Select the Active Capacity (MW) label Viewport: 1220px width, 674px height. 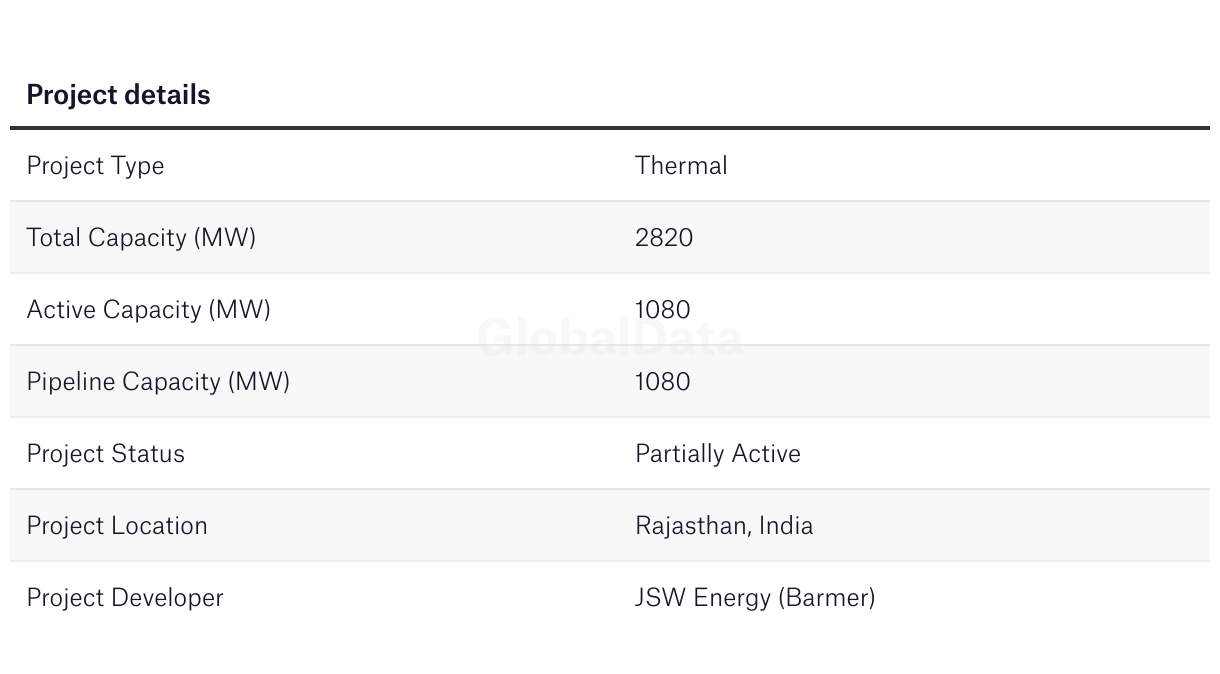(148, 310)
